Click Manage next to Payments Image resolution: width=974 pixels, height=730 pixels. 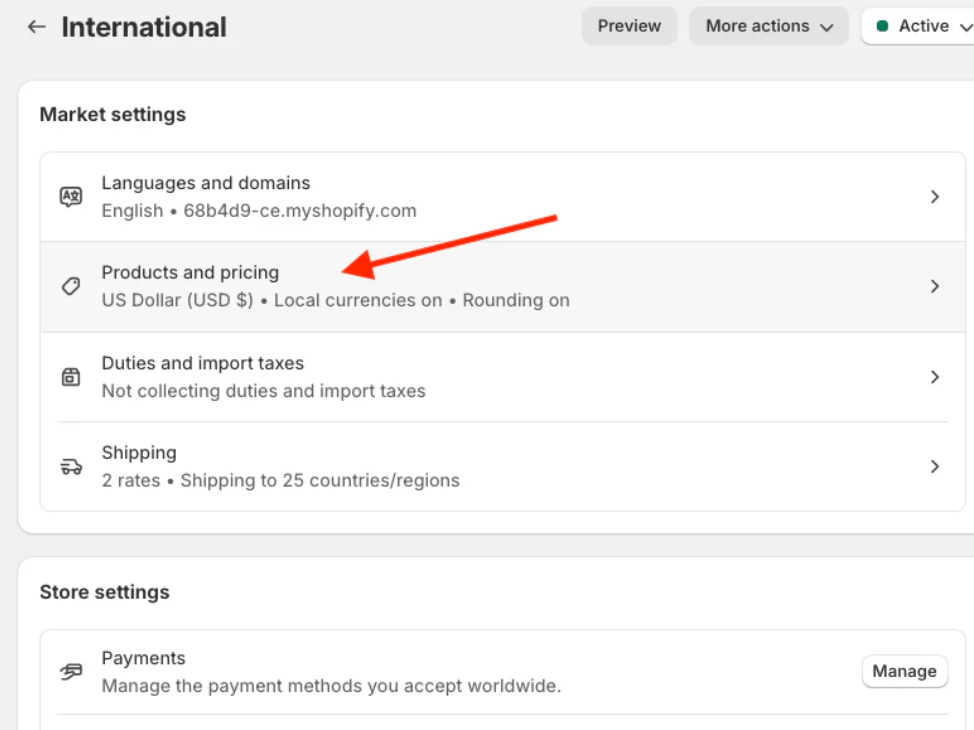(904, 671)
